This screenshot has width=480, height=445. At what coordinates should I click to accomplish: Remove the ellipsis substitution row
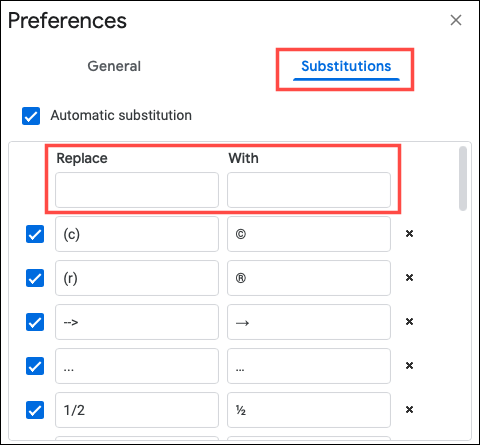click(409, 366)
